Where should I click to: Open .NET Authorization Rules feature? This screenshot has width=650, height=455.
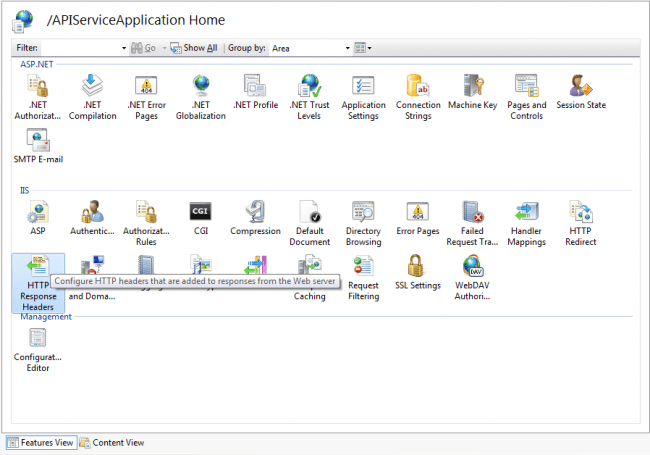[38, 97]
